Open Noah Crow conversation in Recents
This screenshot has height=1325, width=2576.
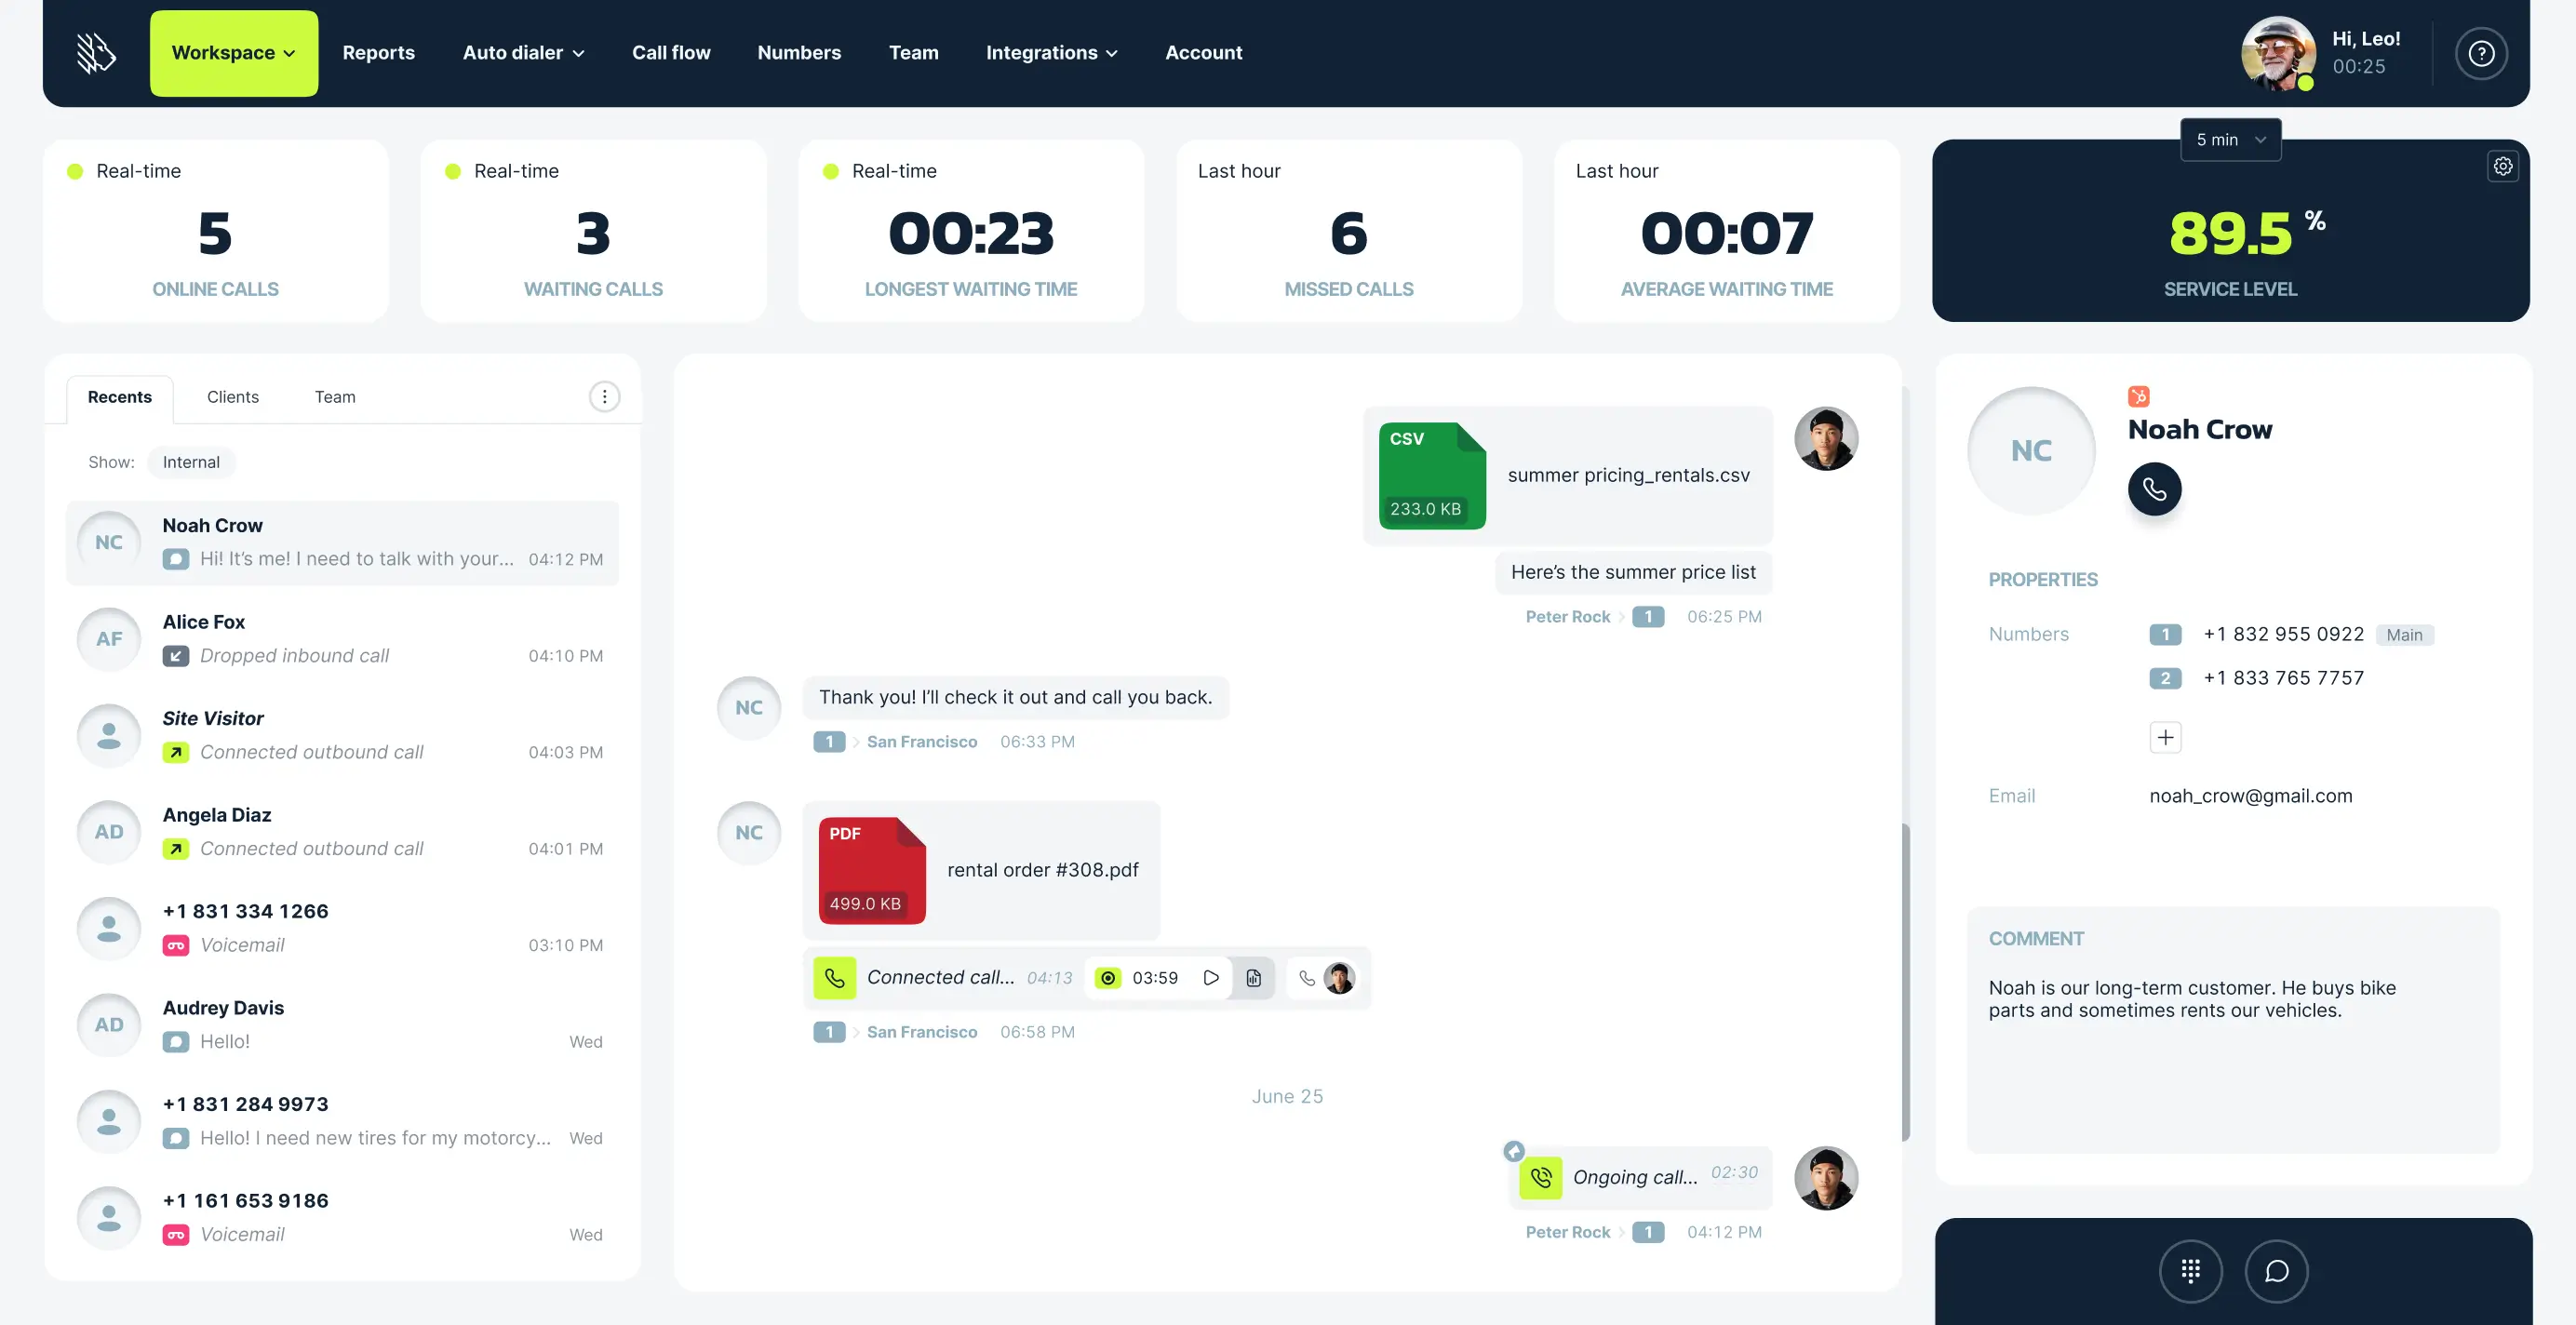point(342,543)
